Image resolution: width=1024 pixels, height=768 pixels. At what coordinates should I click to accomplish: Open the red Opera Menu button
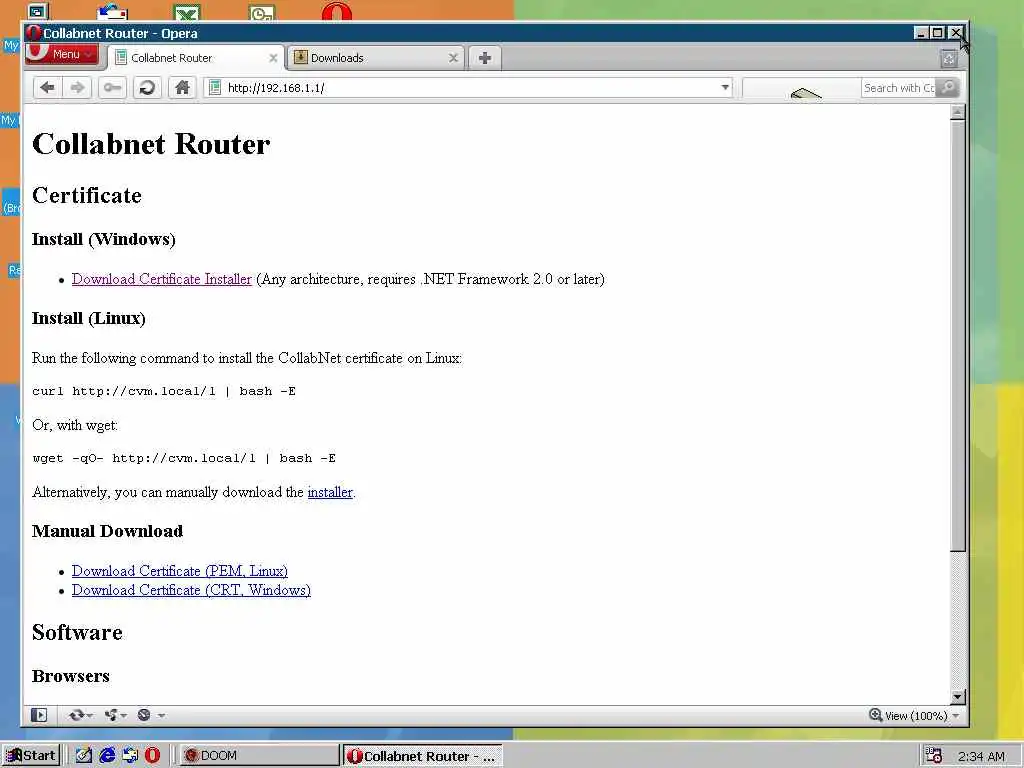click(61, 54)
